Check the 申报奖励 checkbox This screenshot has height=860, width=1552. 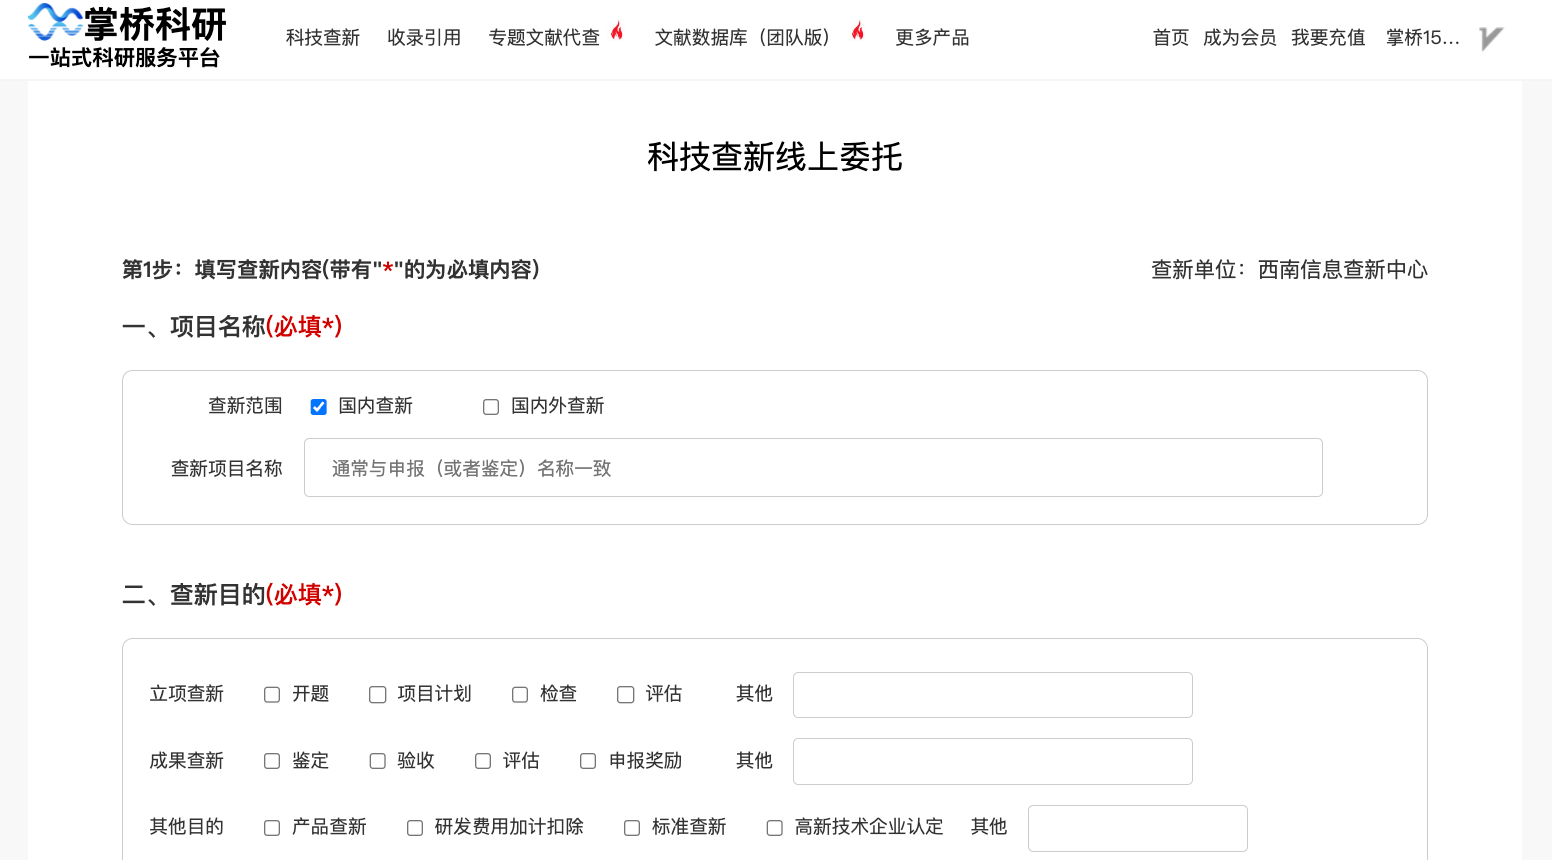click(x=589, y=761)
